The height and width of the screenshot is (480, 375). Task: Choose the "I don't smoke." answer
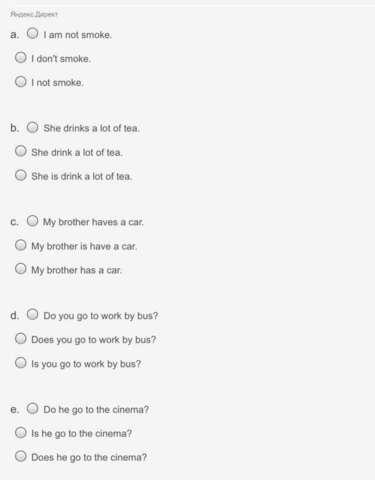coord(21,57)
